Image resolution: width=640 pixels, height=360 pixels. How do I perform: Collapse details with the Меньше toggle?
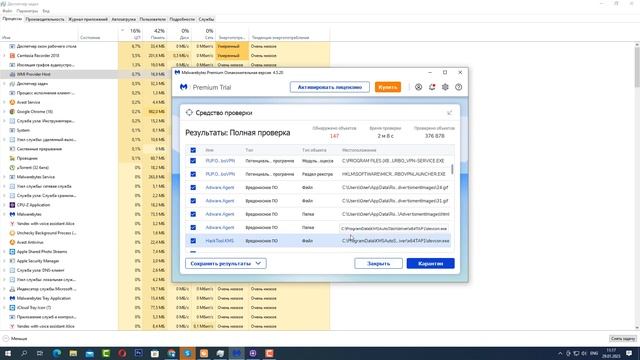pos(15,338)
